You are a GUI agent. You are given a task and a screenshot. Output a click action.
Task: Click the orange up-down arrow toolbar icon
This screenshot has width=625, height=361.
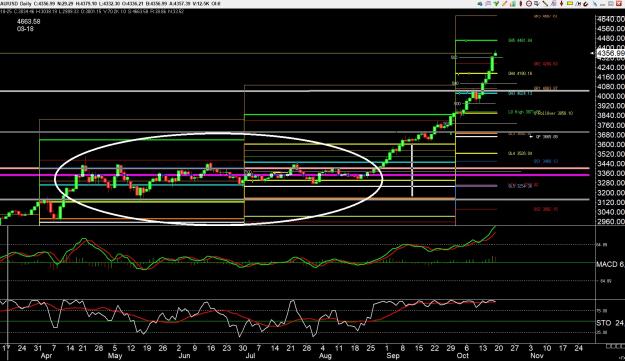coord(562,4)
